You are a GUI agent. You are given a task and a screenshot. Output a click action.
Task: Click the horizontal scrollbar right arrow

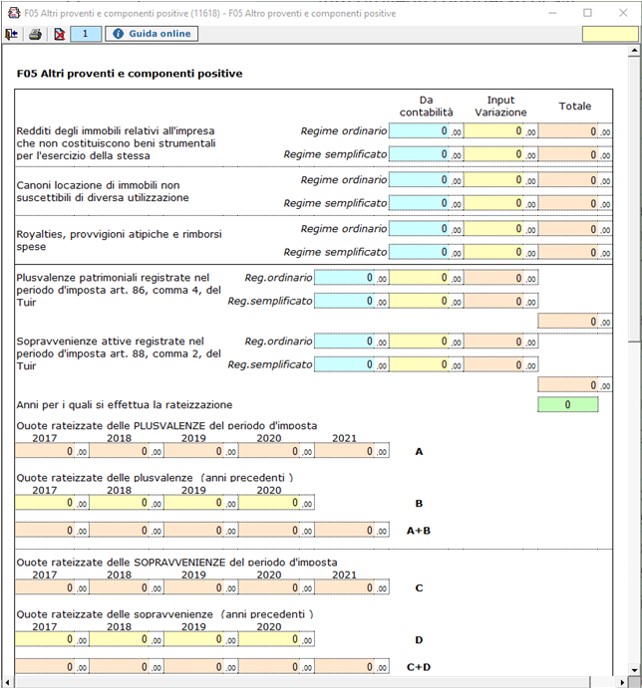click(x=622, y=682)
